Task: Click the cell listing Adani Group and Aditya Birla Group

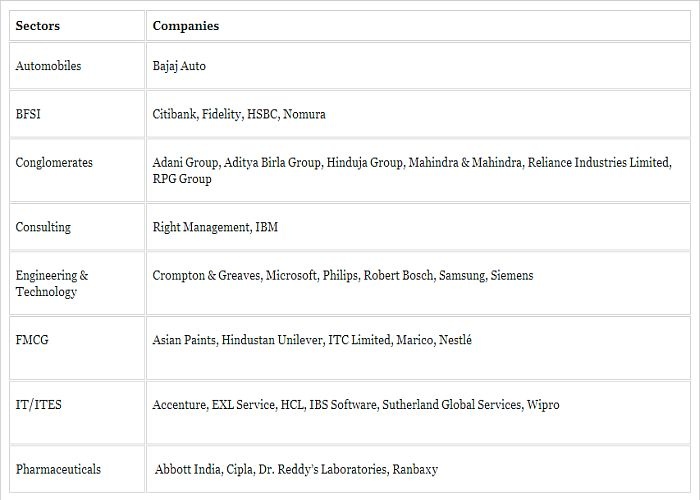Action: click(x=418, y=171)
